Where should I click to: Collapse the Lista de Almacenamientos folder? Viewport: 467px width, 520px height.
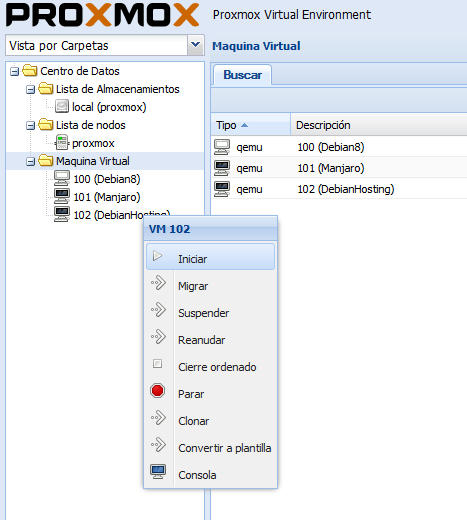pos(30,89)
